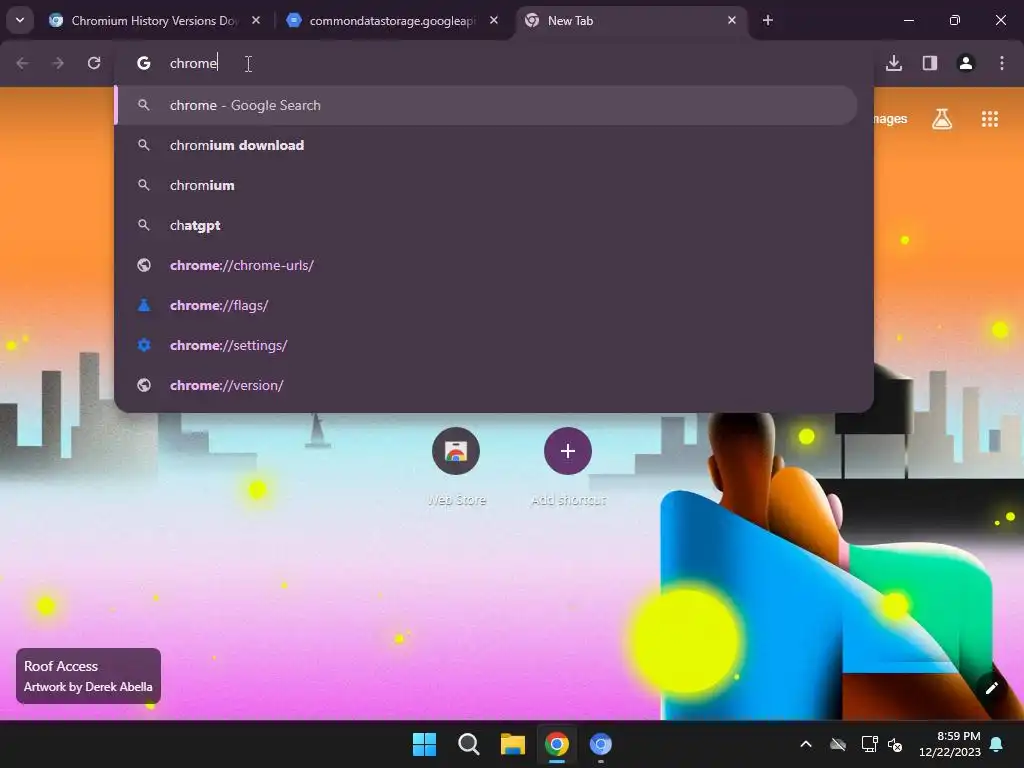Open the Downloads toolbar icon
The width and height of the screenshot is (1024, 768).
tap(894, 63)
